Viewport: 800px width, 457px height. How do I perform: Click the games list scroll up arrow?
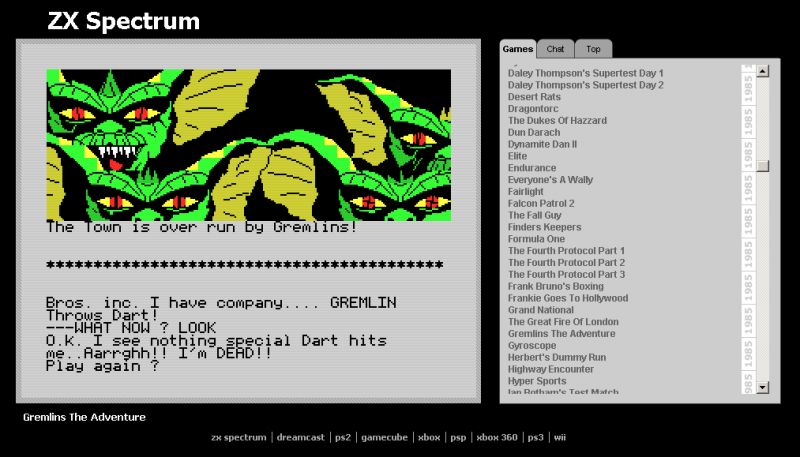click(763, 71)
